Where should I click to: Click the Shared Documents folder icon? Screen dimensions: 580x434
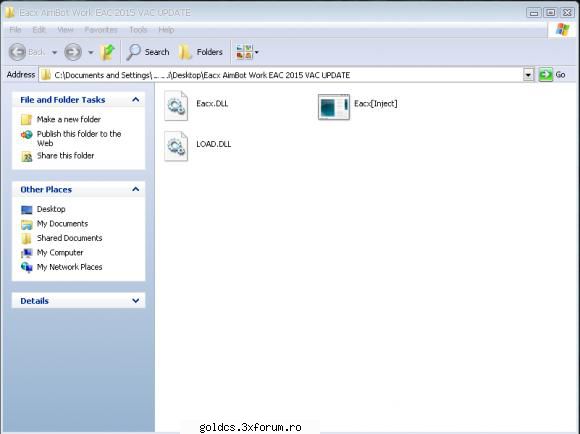27,239
